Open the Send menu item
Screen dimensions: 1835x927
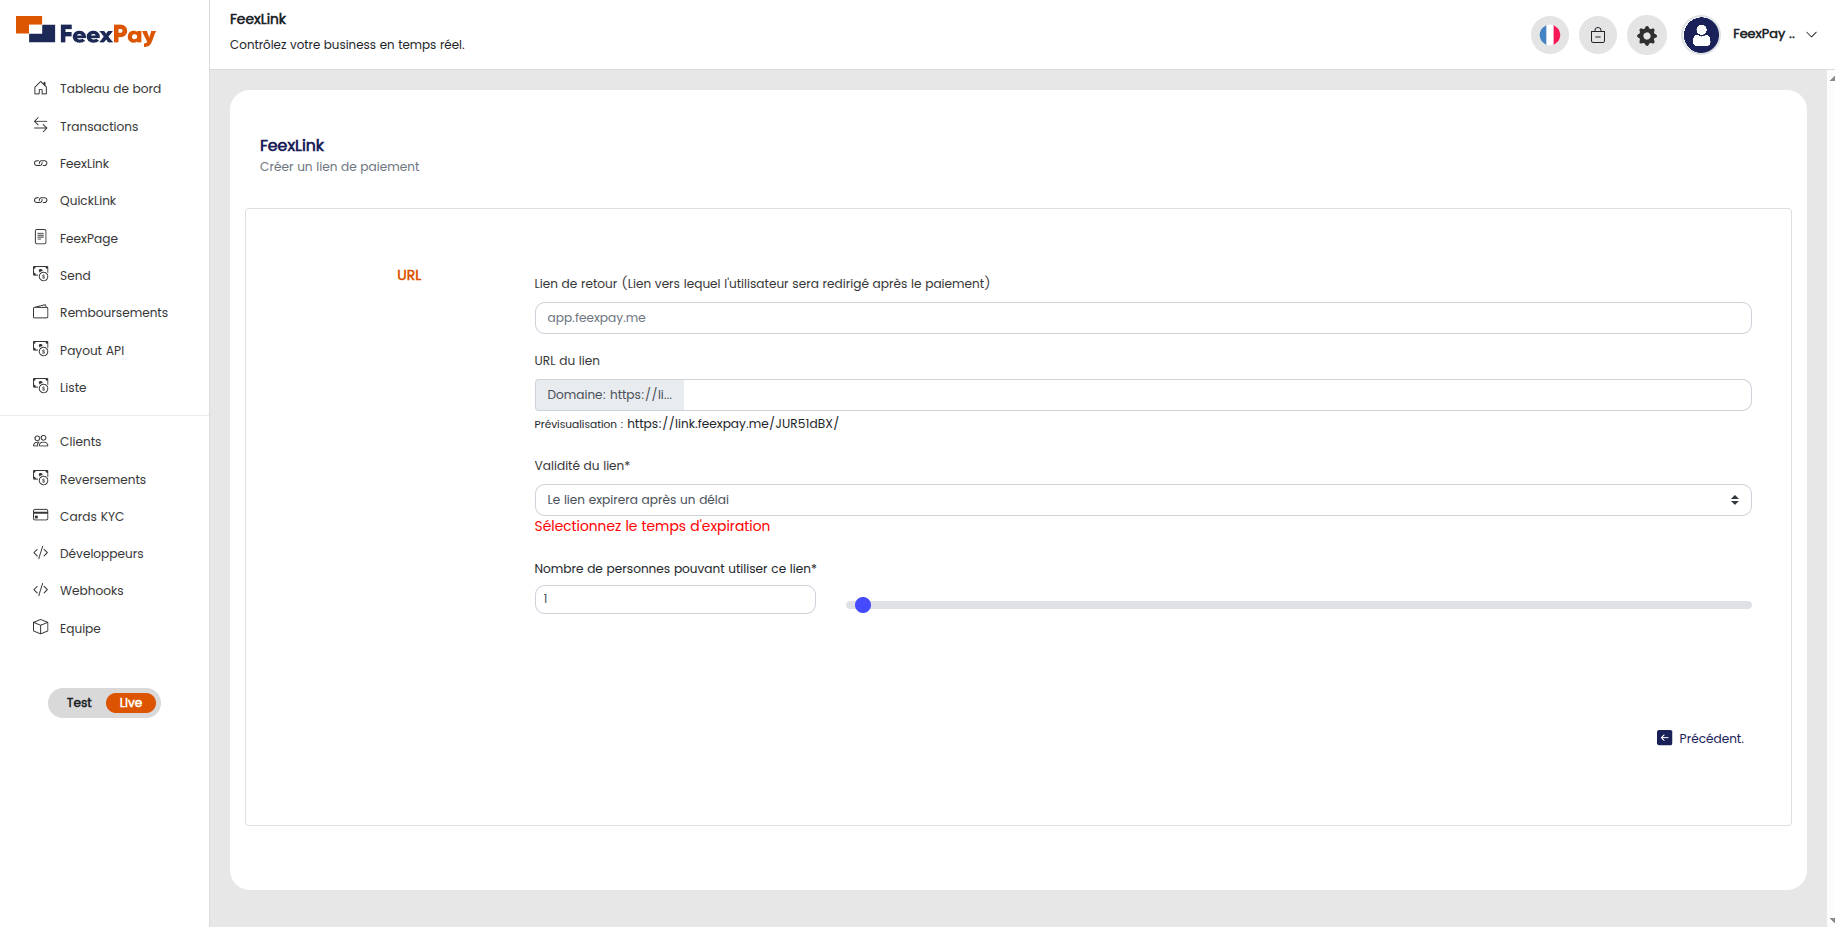click(75, 275)
